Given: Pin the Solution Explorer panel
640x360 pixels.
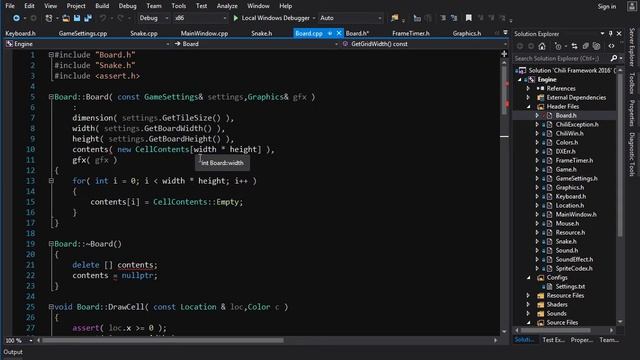Looking at the screenshot, I should click(x=611, y=33).
